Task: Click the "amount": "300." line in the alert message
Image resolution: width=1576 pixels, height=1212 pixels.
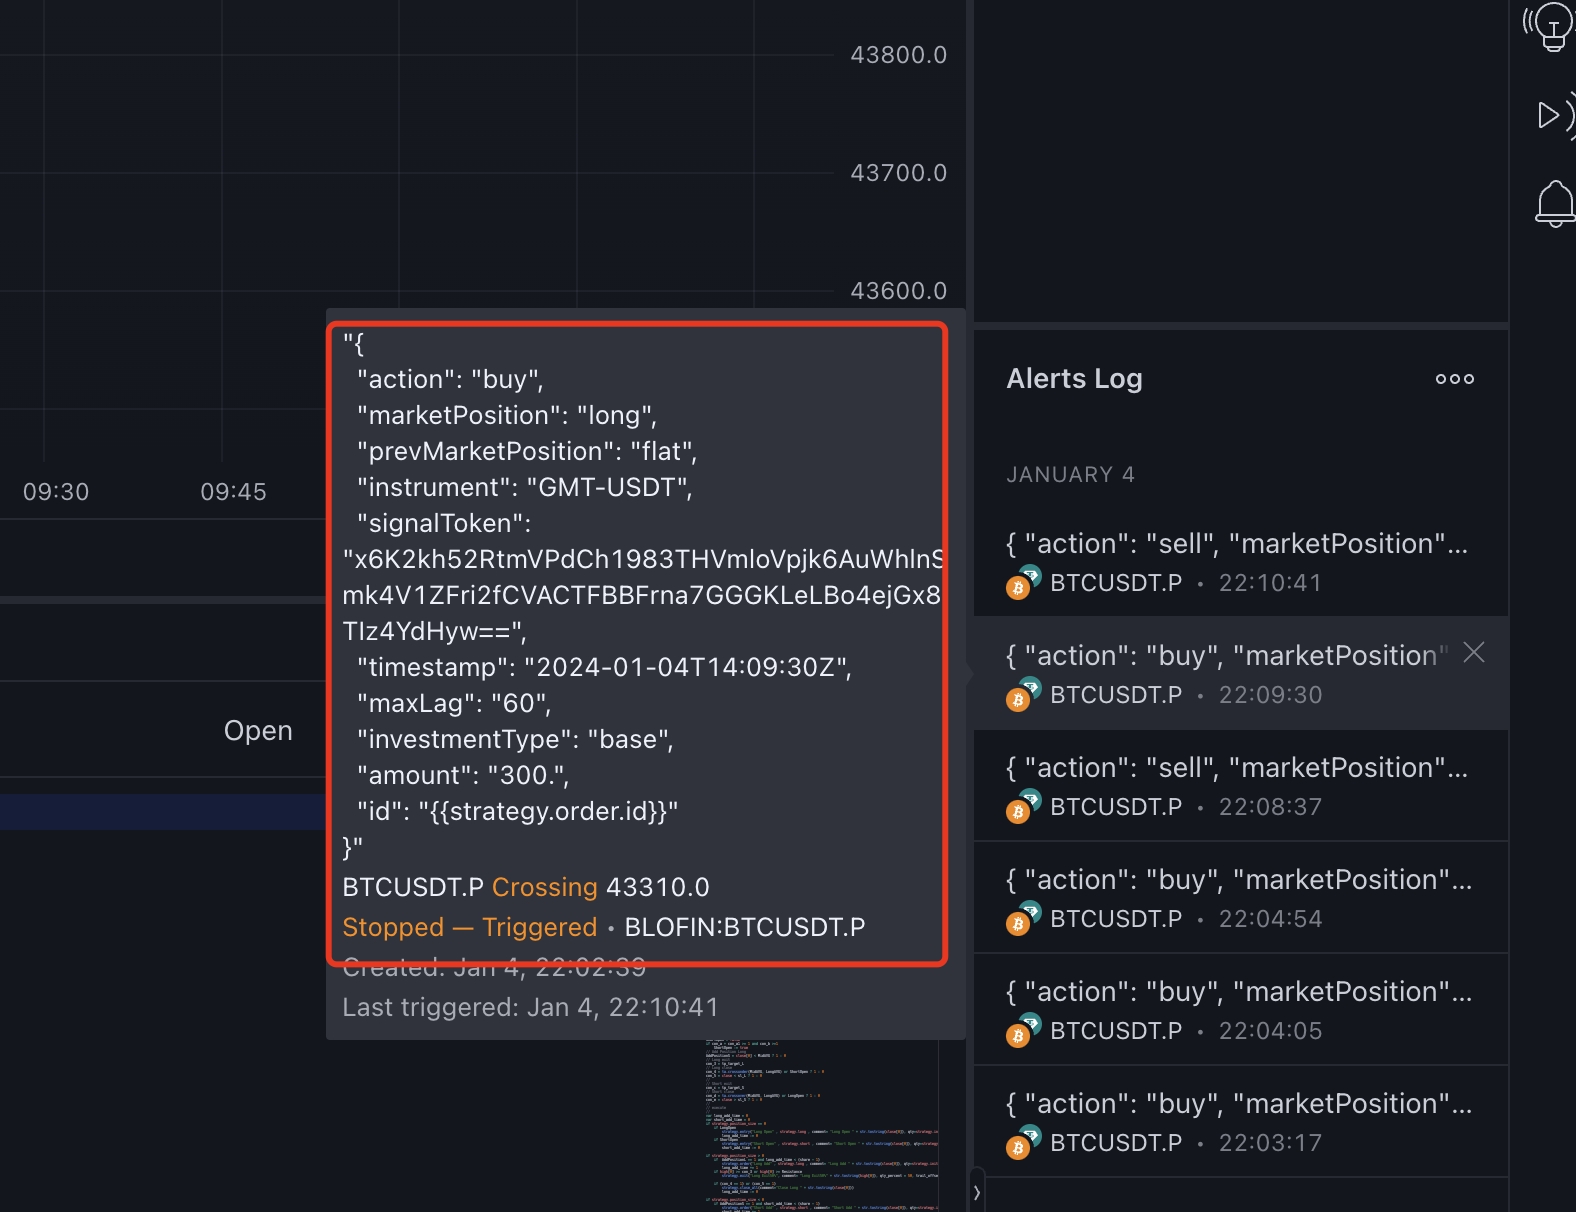Action: pyautogui.click(x=463, y=775)
